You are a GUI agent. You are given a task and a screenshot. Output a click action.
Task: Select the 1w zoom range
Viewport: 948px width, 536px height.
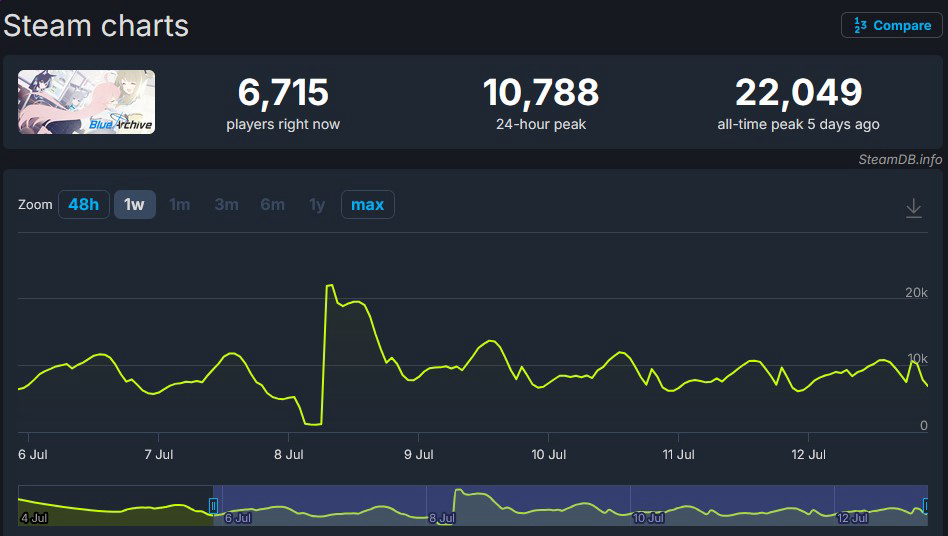tap(134, 204)
